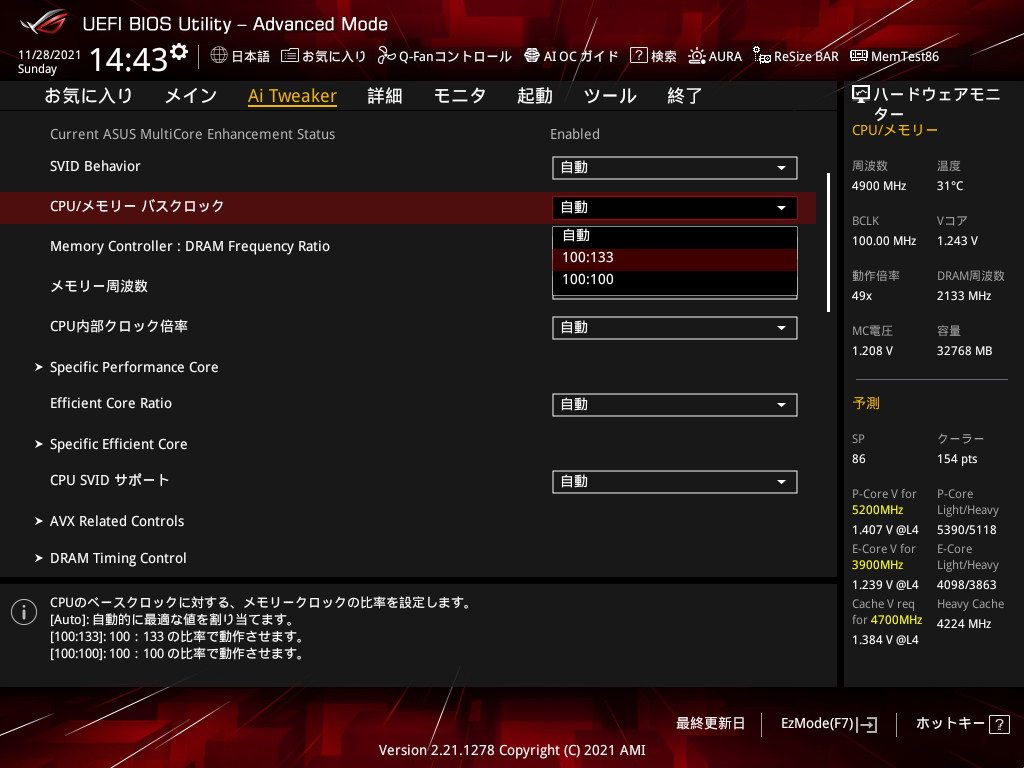Open the 起動 tab
1024x768 pixels.
(x=535, y=96)
